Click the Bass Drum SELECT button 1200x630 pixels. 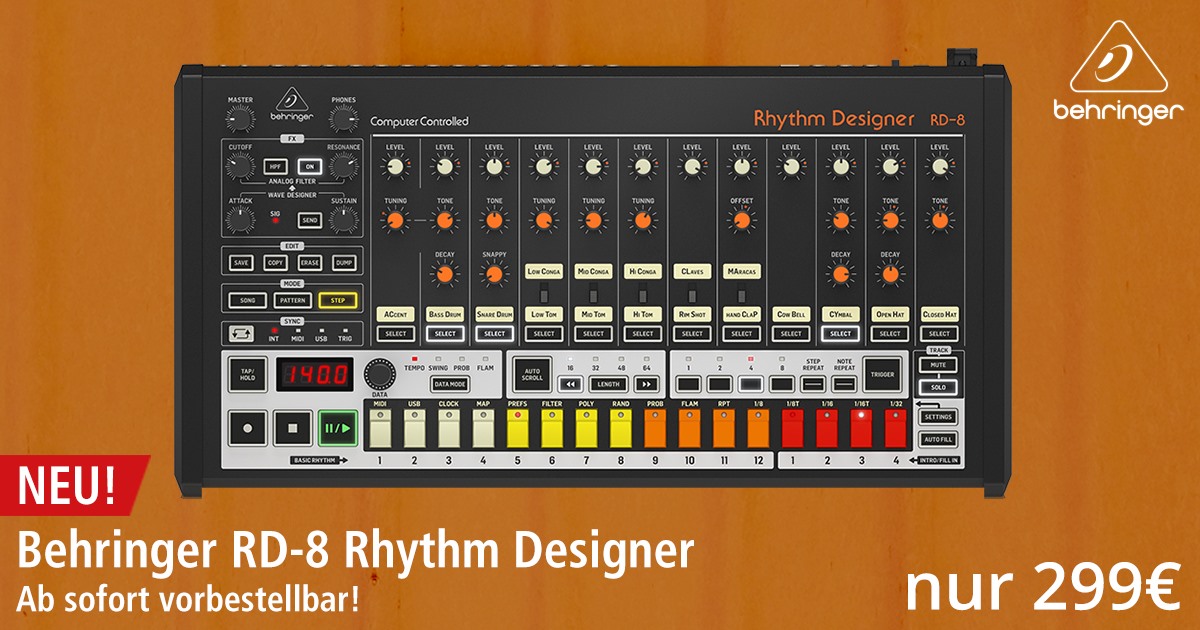tap(444, 333)
